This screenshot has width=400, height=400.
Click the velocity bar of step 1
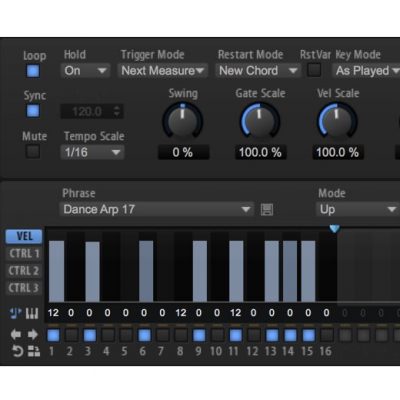tap(56, 271)
